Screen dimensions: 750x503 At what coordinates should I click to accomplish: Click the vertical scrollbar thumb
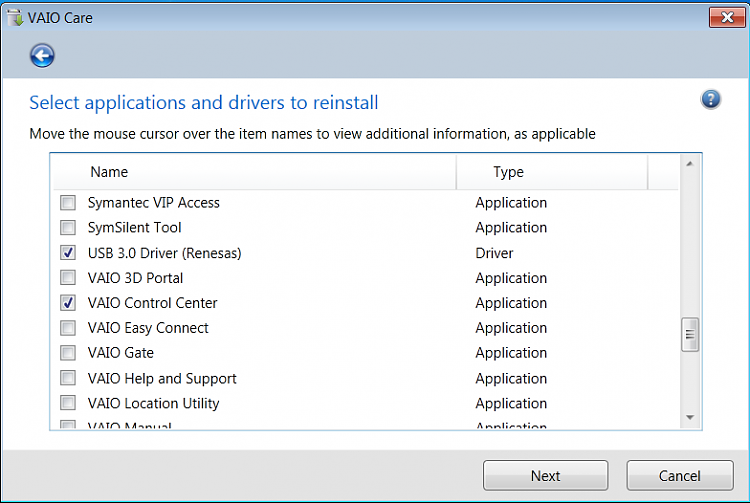click(690, 335)
